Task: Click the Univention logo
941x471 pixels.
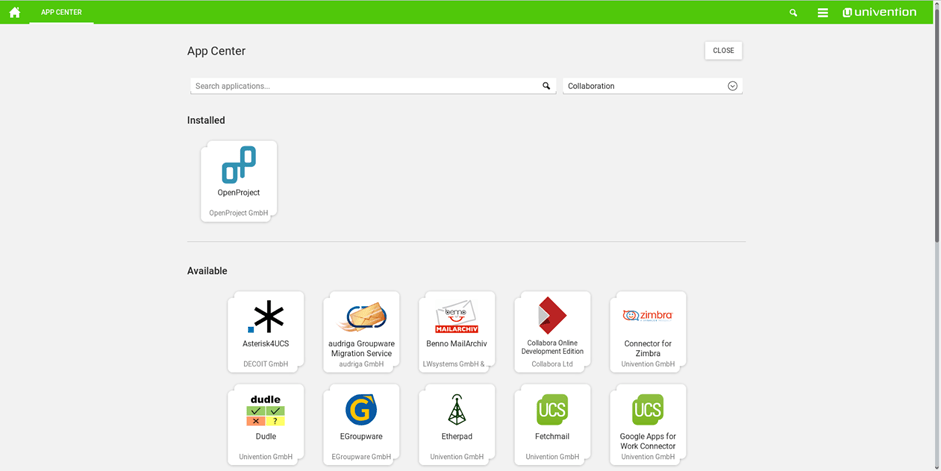Action: [879, 13]
